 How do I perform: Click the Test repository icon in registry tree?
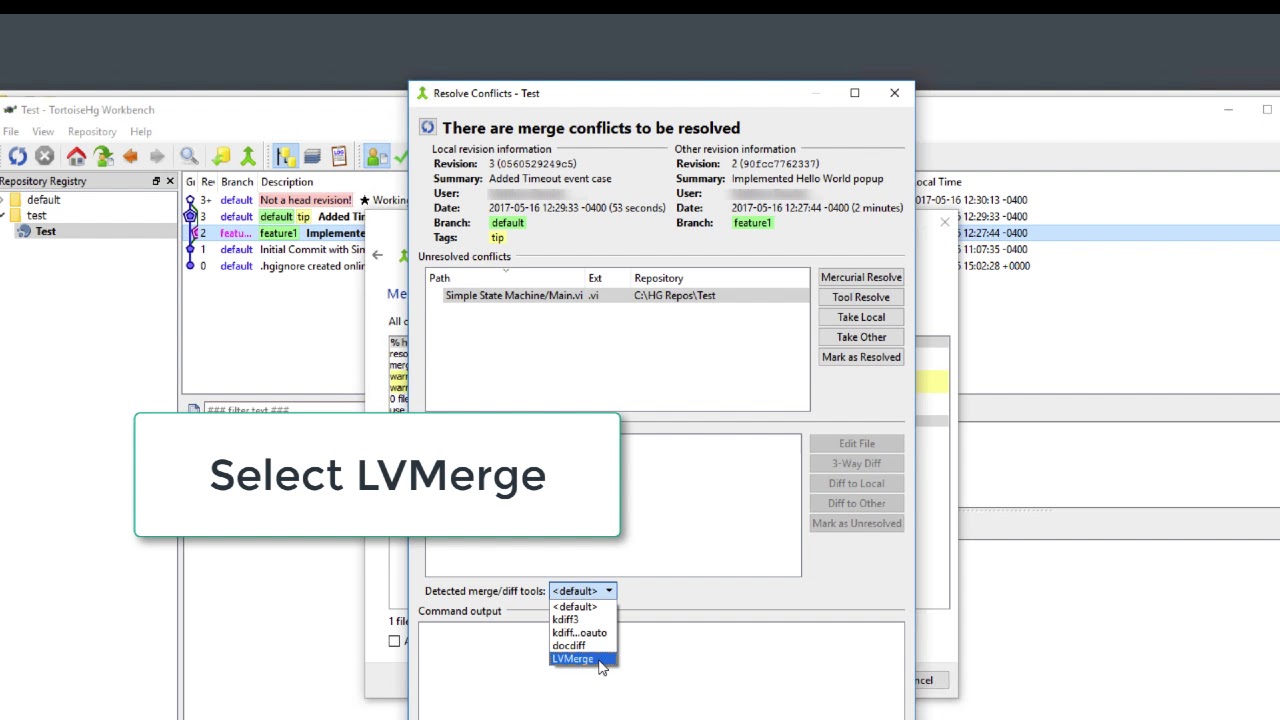25,232
